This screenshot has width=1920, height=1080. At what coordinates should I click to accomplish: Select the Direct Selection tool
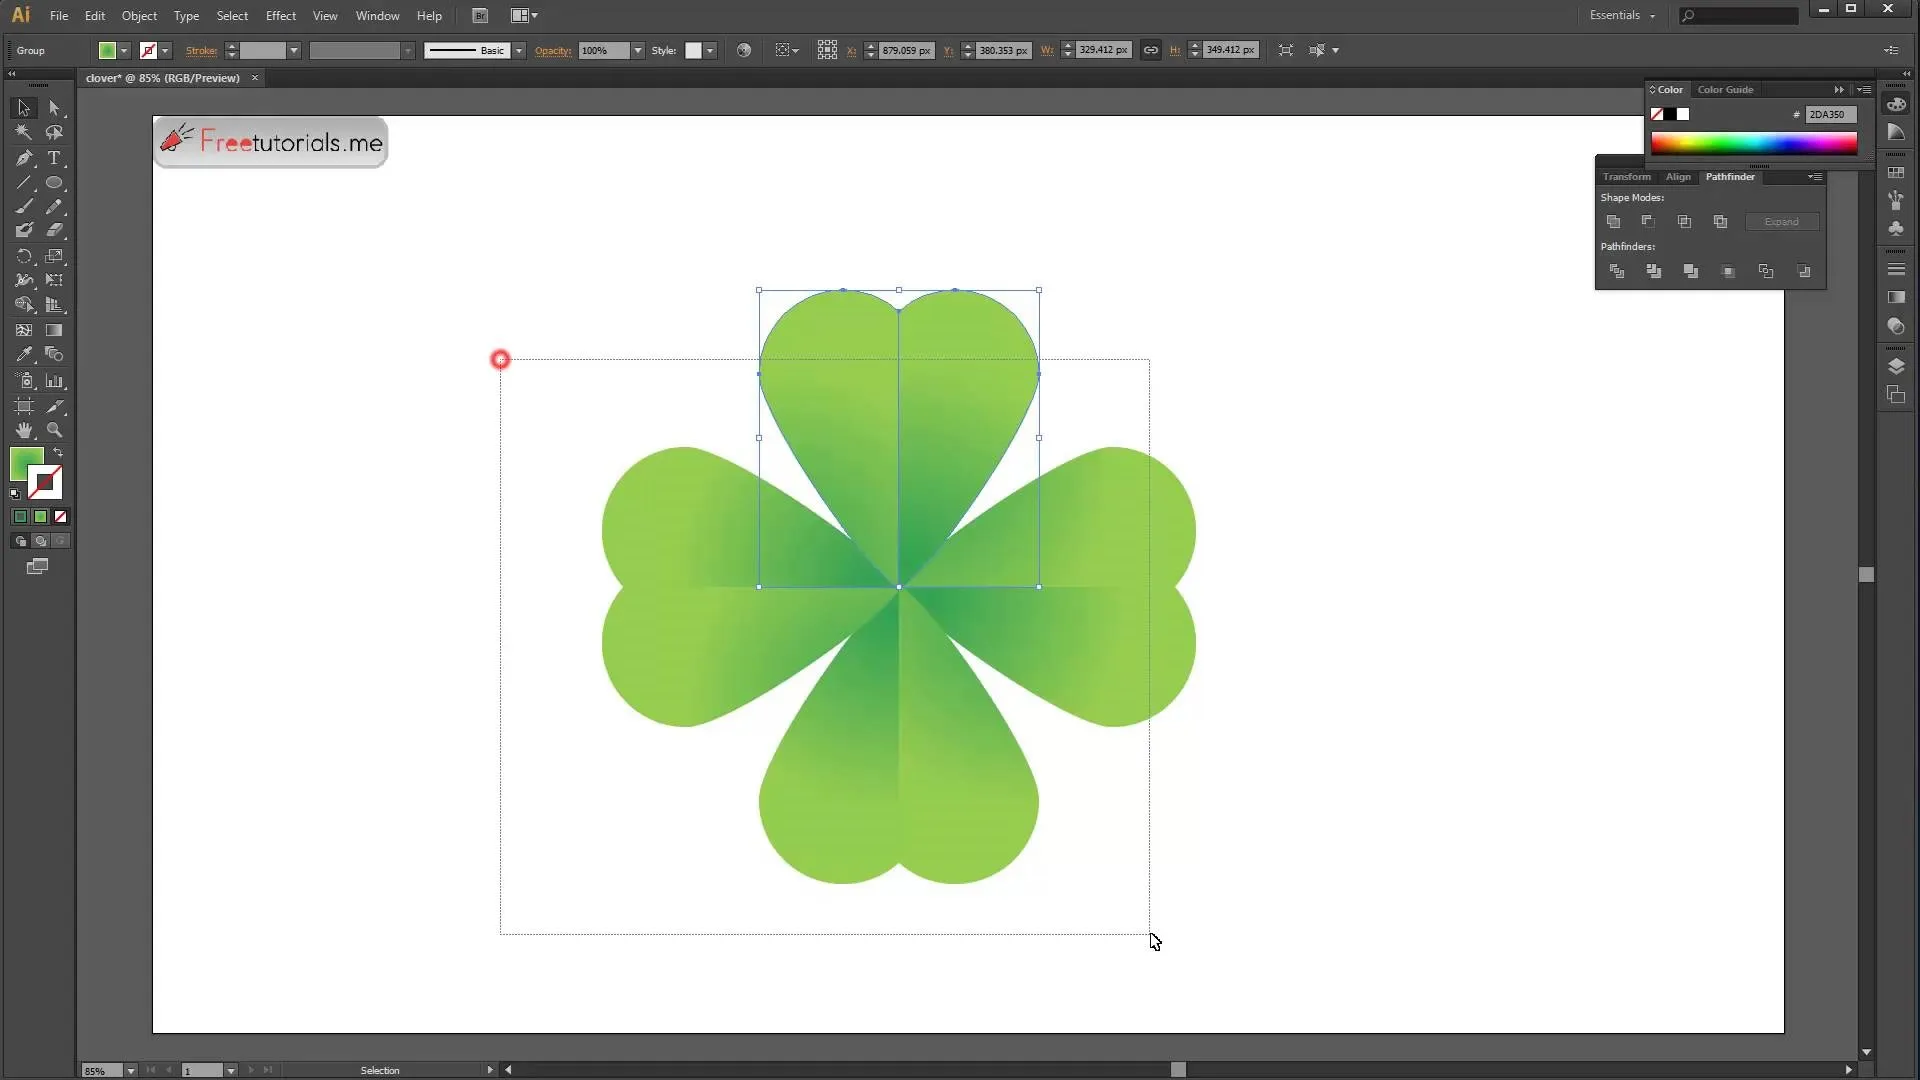coord(54,108)
